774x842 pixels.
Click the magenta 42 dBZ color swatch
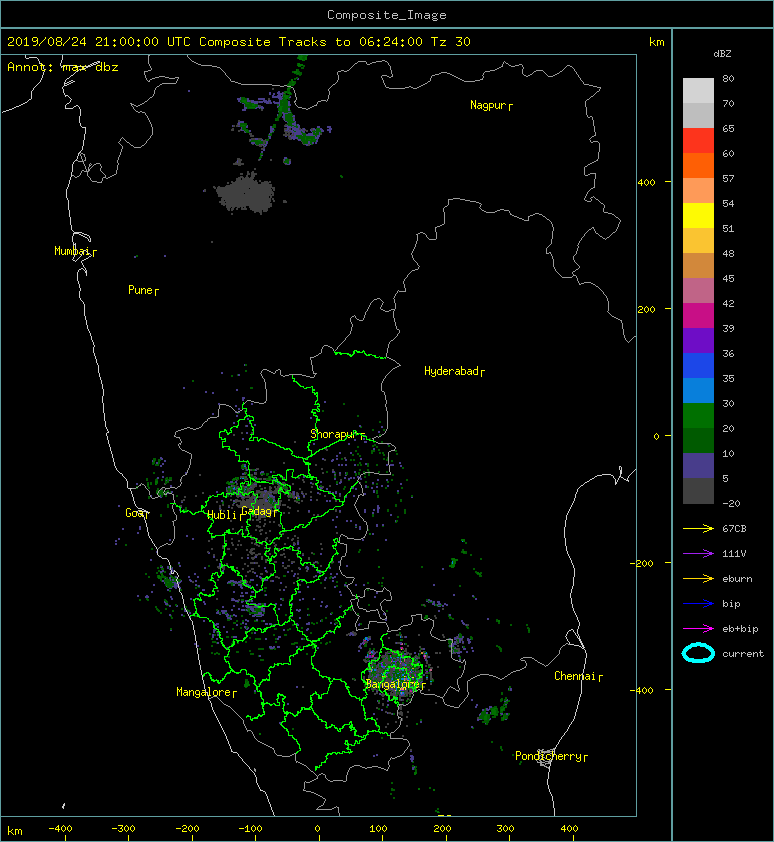point(698,315)
